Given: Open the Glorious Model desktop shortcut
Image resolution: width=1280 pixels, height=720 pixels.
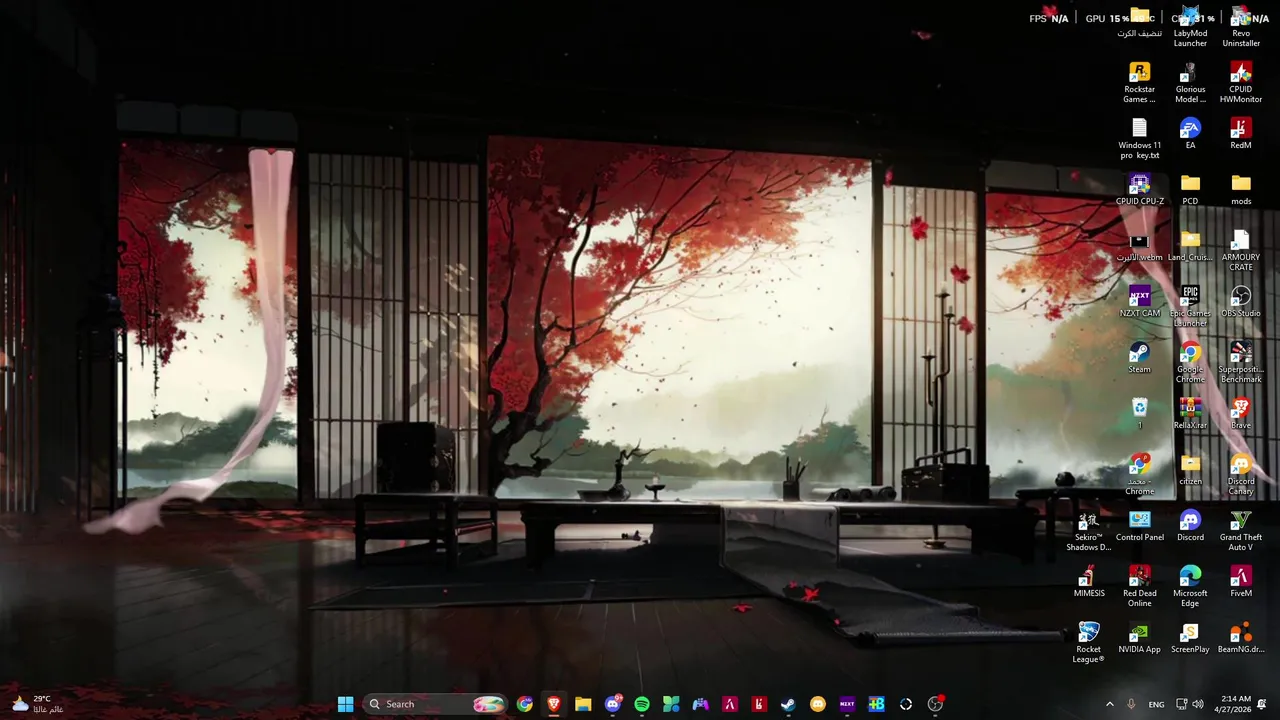Looking at the screenshot, I should pyautogui.click(x=1190, y=82).
